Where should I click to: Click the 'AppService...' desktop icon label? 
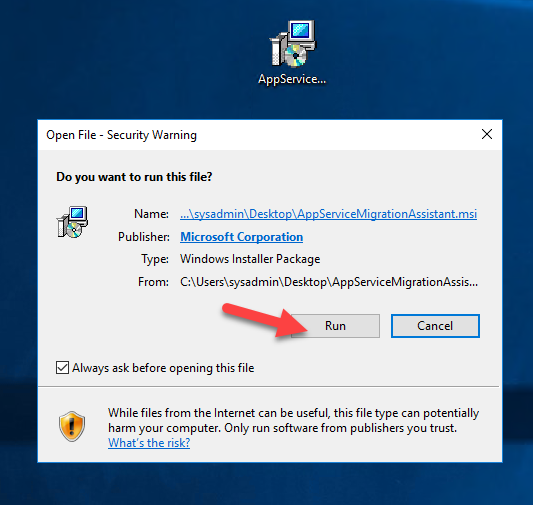292,79
